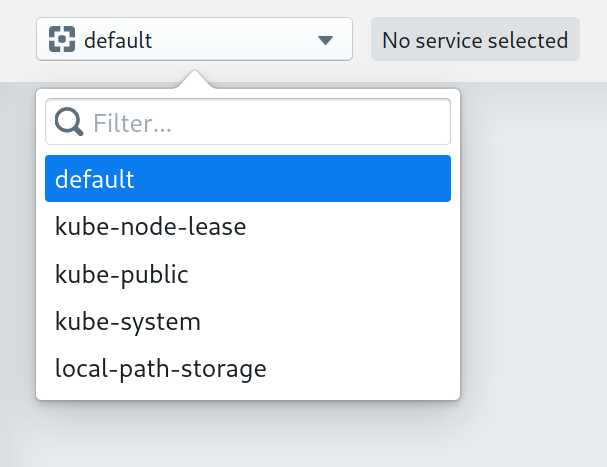Click the downward triangle of namespace selector
Image resolution: width=607 pixels, height=467 pixels.
pyautogui.click(x=325, y=41)
